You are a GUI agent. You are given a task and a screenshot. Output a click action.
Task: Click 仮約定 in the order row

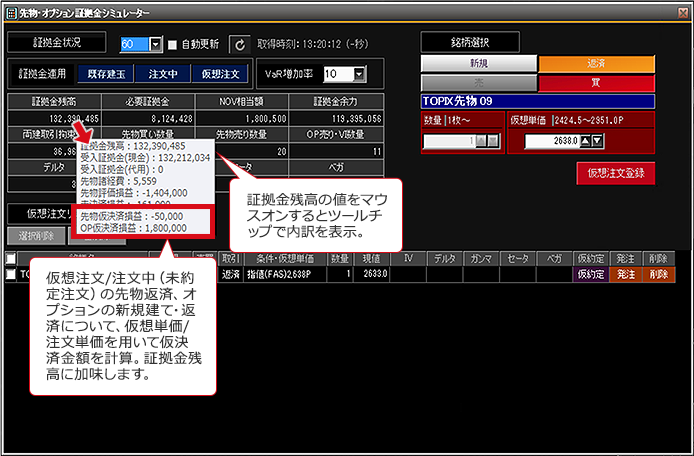click(x=591, y=274)
